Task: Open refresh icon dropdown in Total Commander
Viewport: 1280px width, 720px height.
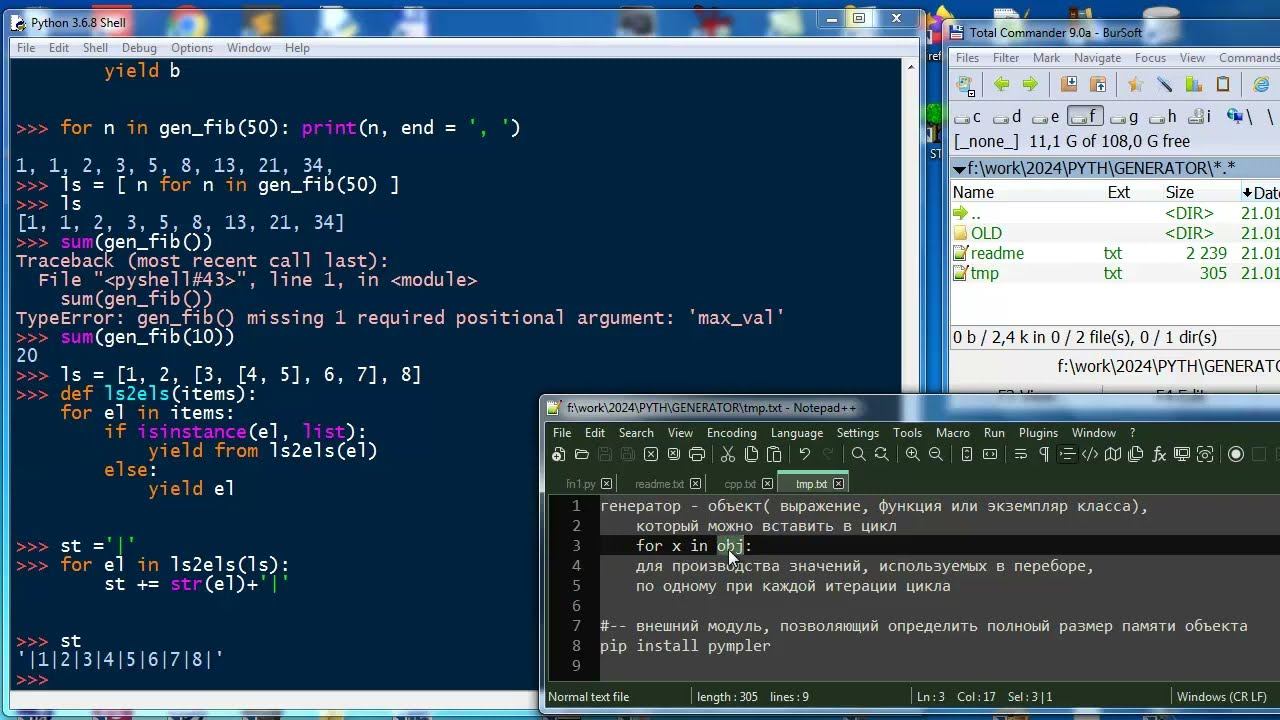Action: click(972, 93)
